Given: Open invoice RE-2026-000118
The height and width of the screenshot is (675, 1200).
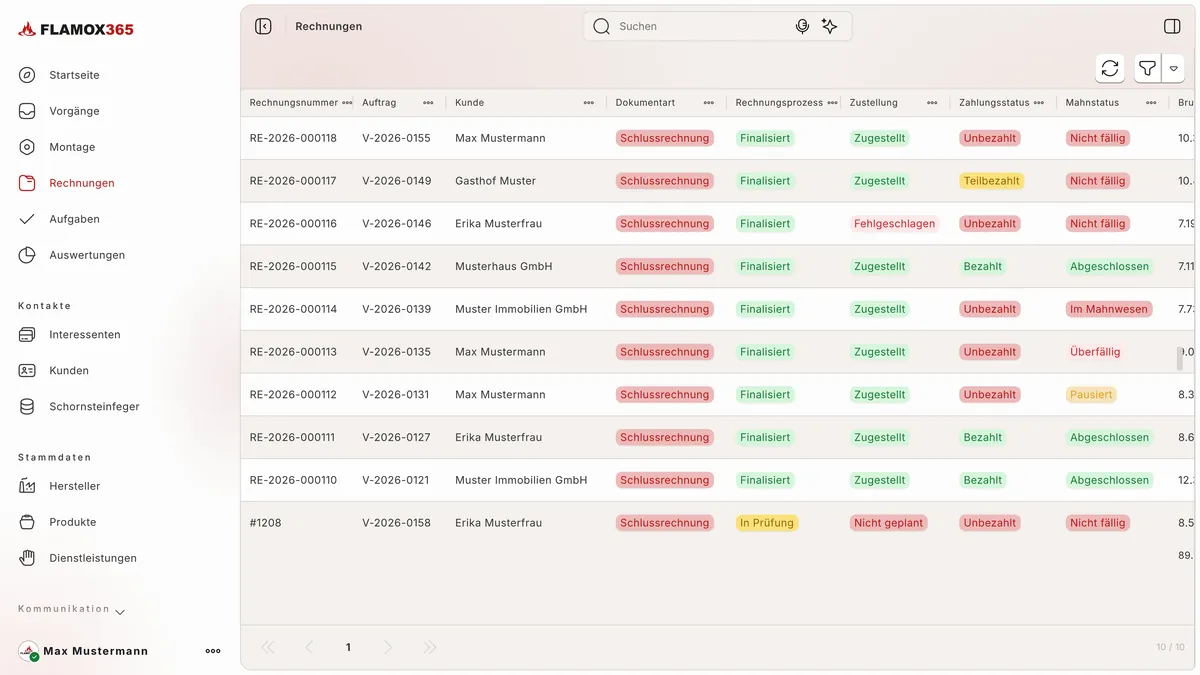Looking at the screenshot, I should click(x=293, y=138).
